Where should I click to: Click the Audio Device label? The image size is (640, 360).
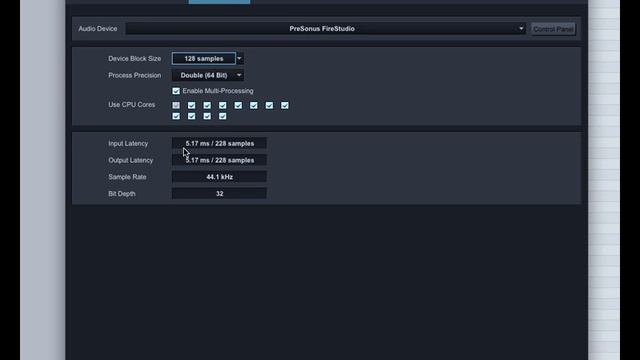pos(98,29)
